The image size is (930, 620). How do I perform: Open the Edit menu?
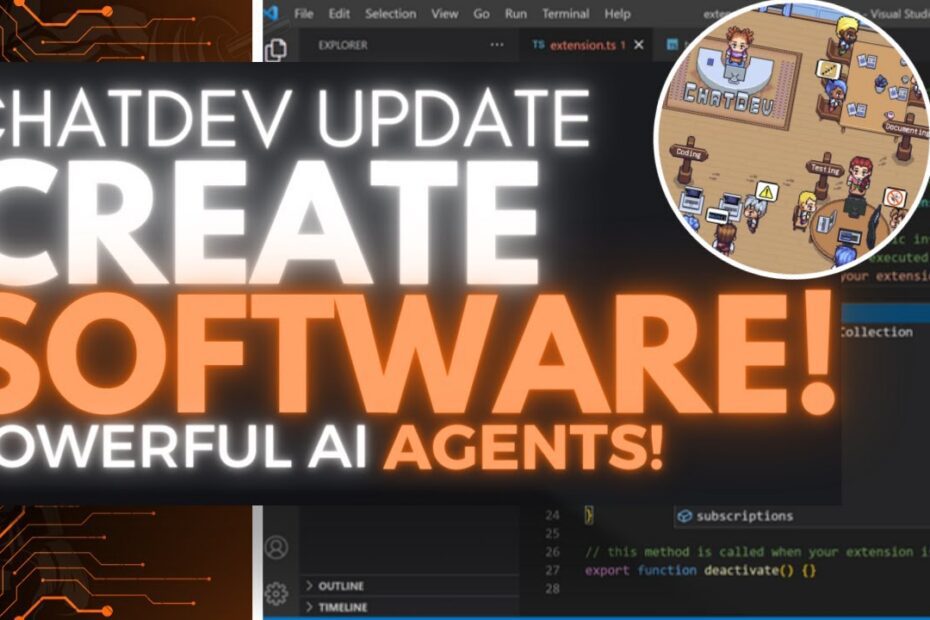coord(339,14)
